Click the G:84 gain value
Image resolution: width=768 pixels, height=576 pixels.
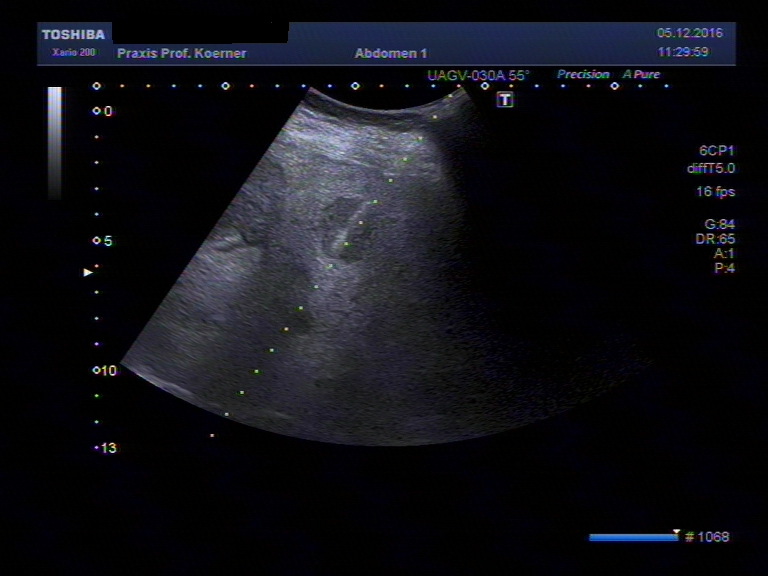(720, 224)
